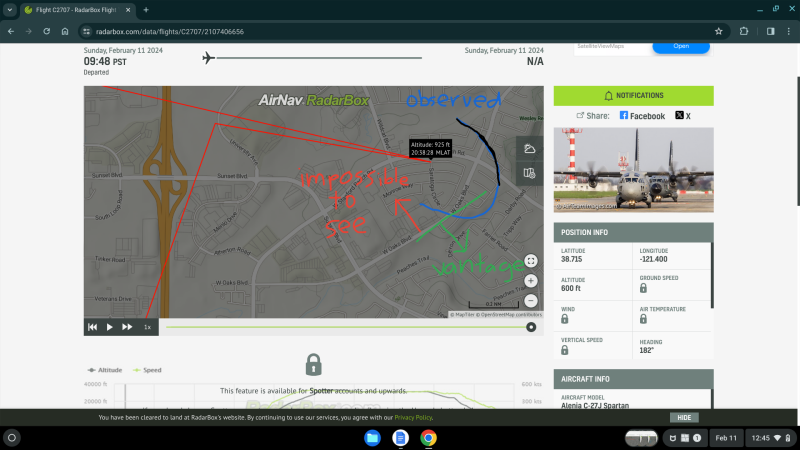Close the Flight C2707 tab
This screenshot has width=800, height=450.
(128, 10)
